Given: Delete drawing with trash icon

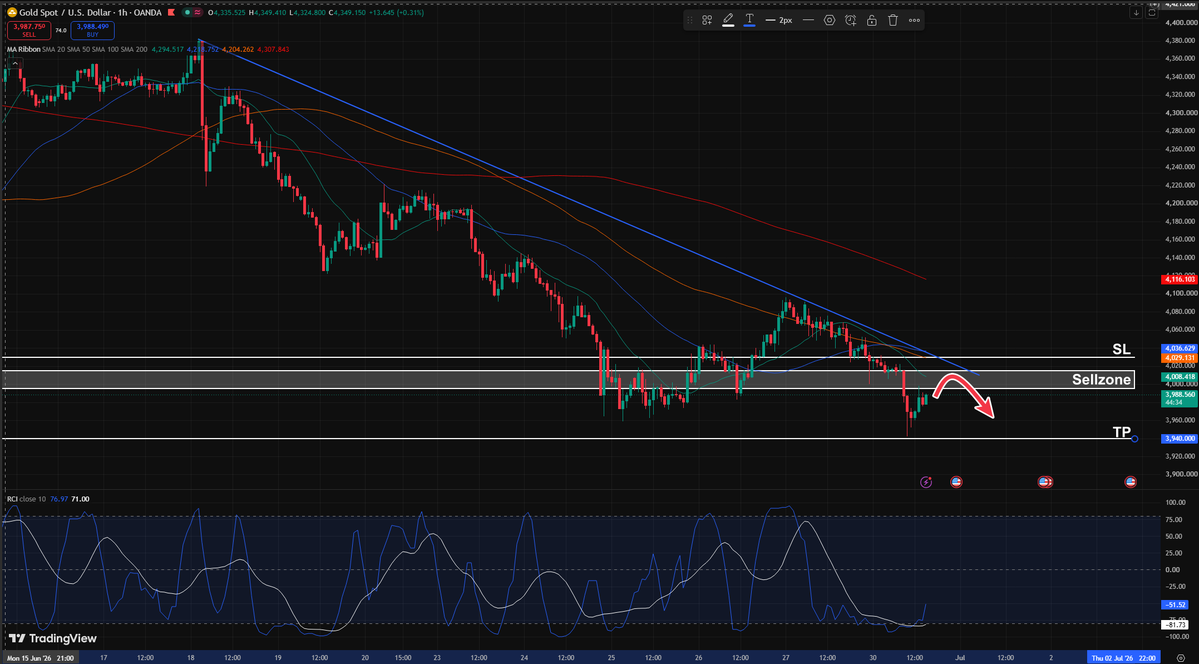Looking at the screenshot, I should [x=892, y=20].
